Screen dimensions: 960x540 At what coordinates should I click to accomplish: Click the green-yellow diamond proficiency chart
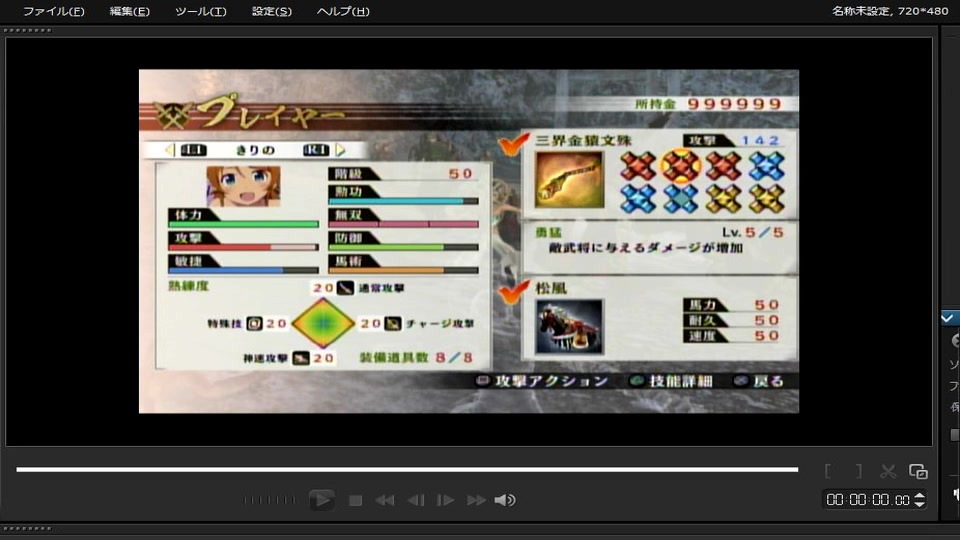(x=323, y=323)
